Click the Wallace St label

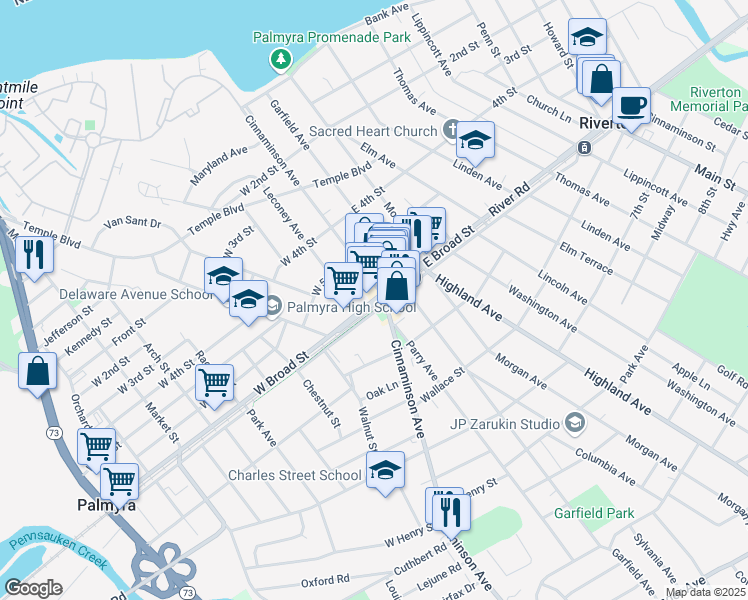point(442,385)
